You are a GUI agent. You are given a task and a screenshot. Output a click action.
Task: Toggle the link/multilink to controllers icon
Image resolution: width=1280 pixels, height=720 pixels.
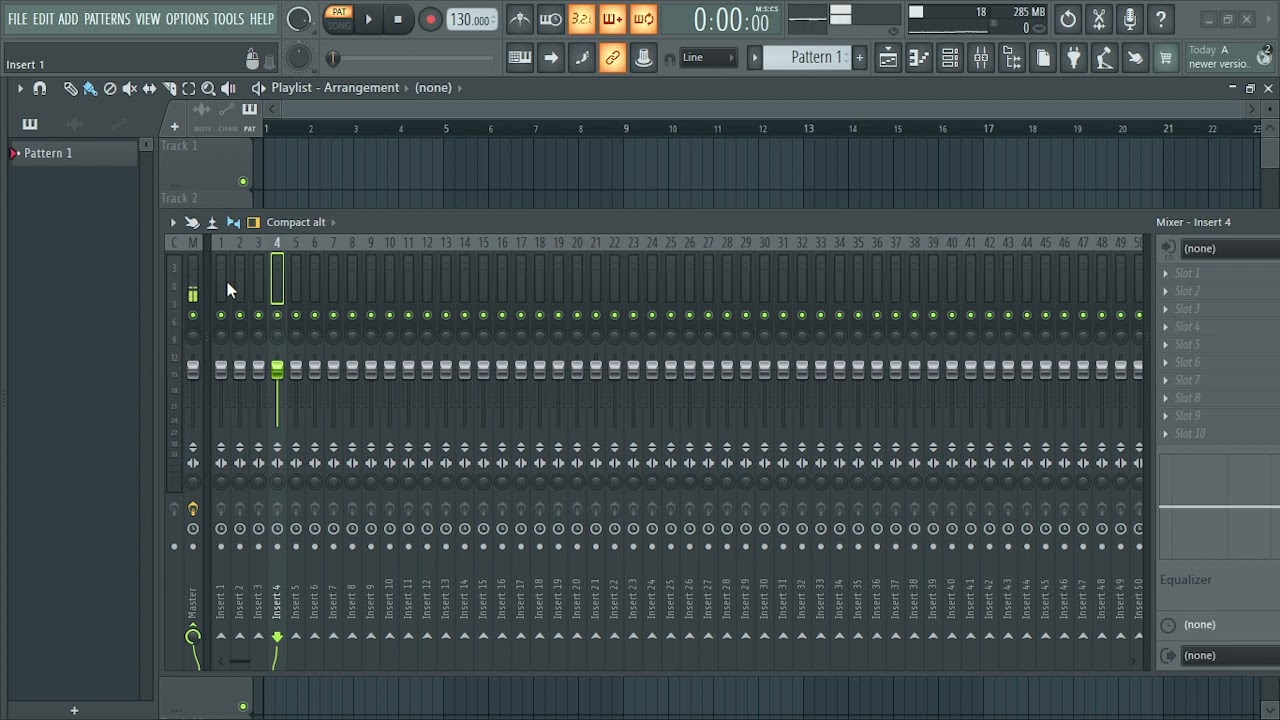(x=613, y=58)
